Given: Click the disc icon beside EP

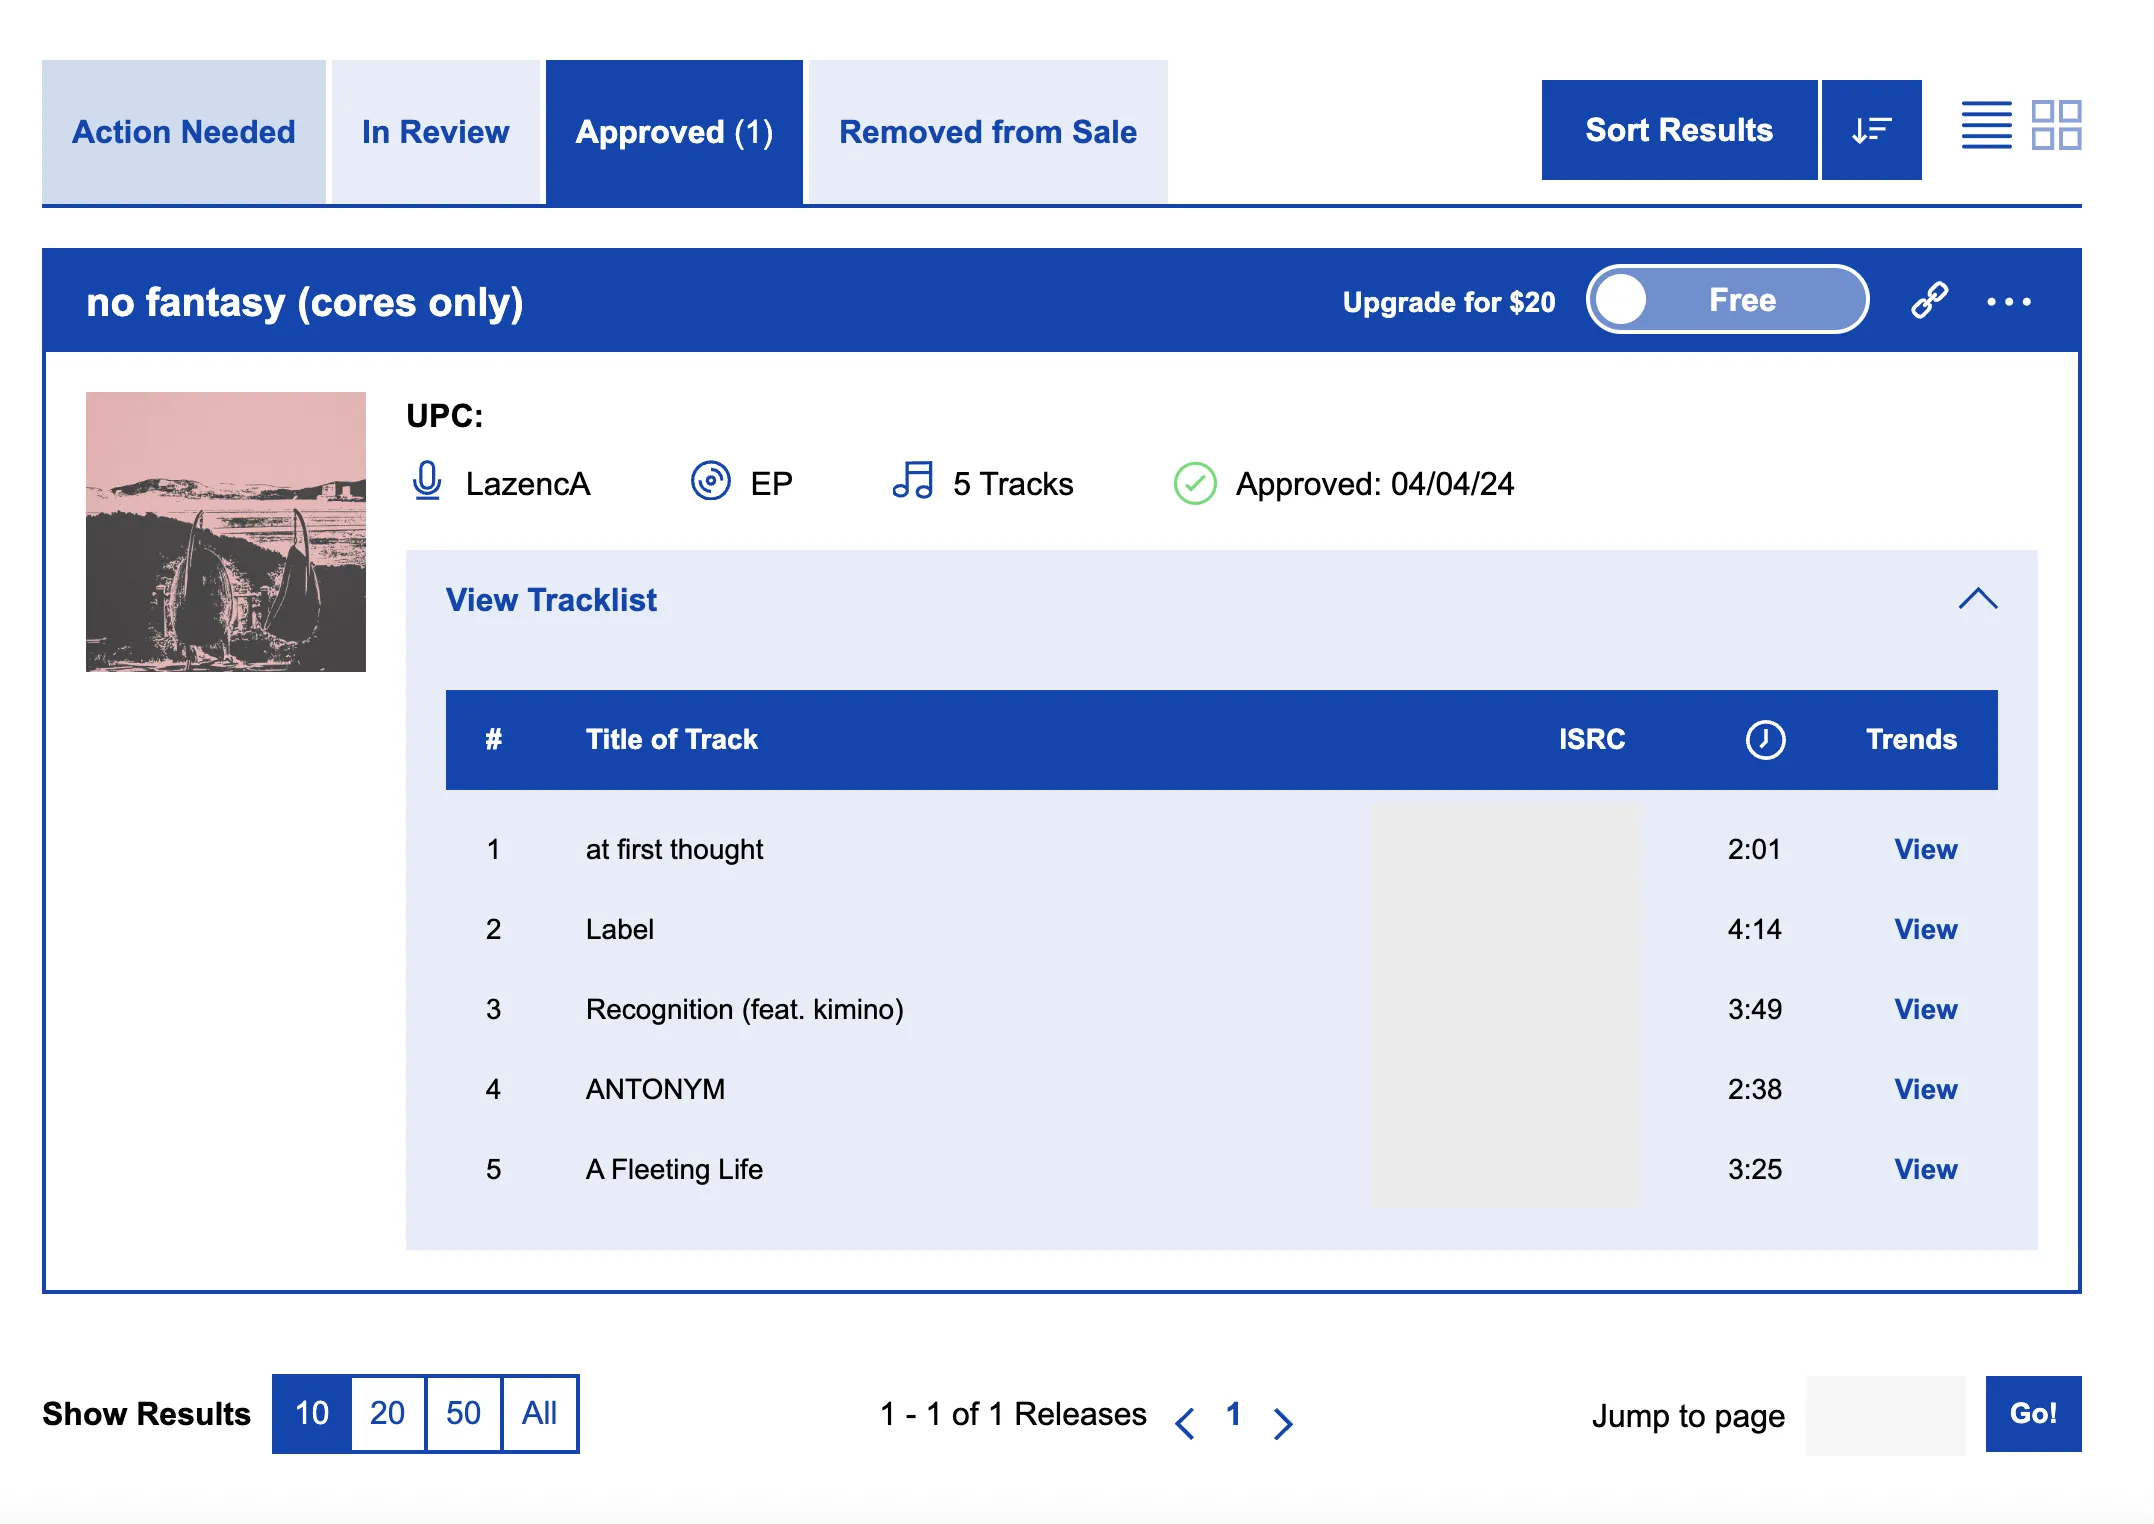Looking at the screenshot, I should pos(711,481).
